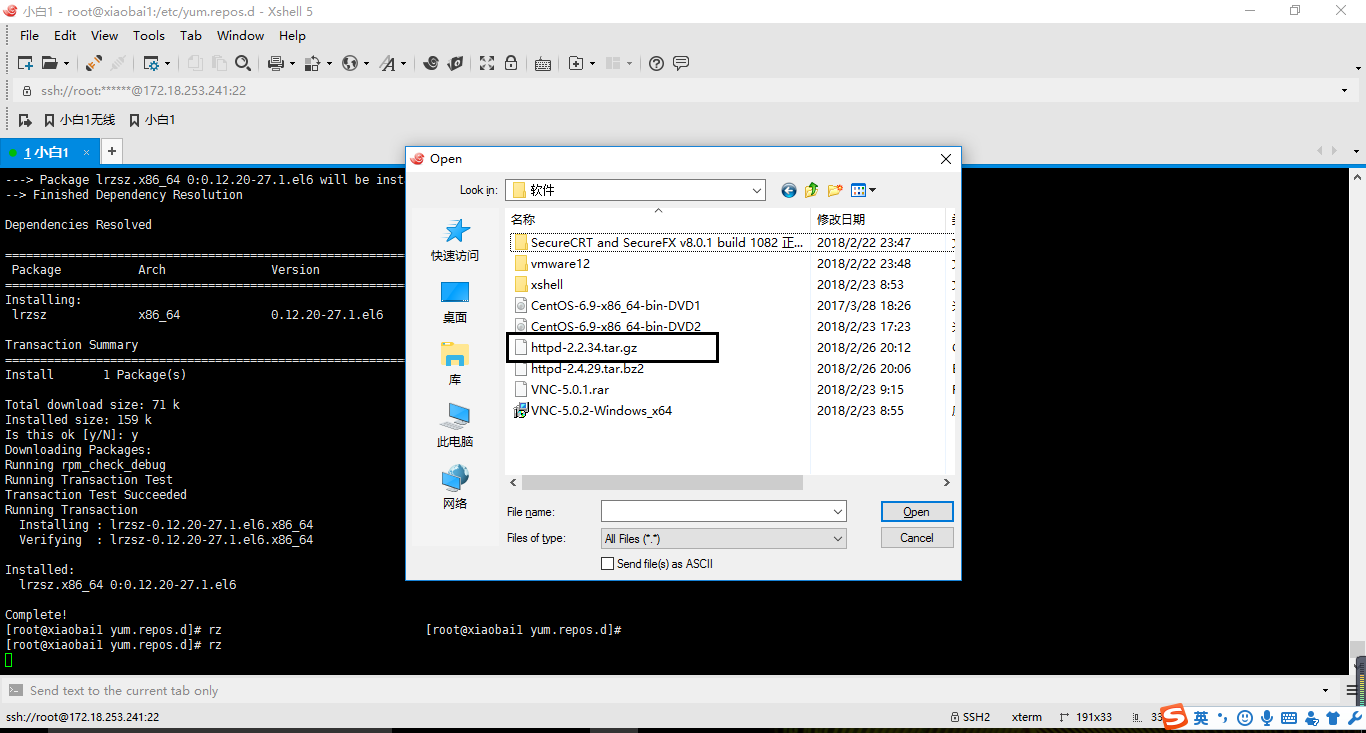Screen dimensions: 1366x733
Task: Click the file transfer toolbar icon
Action: [312, 63]
